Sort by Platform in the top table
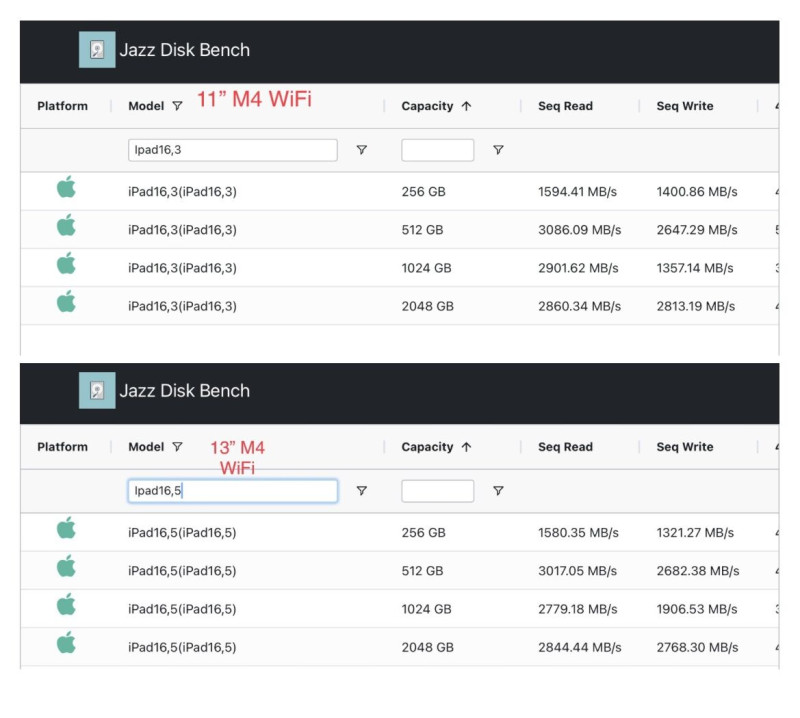 pyautogui.click(x=62, y=106)
